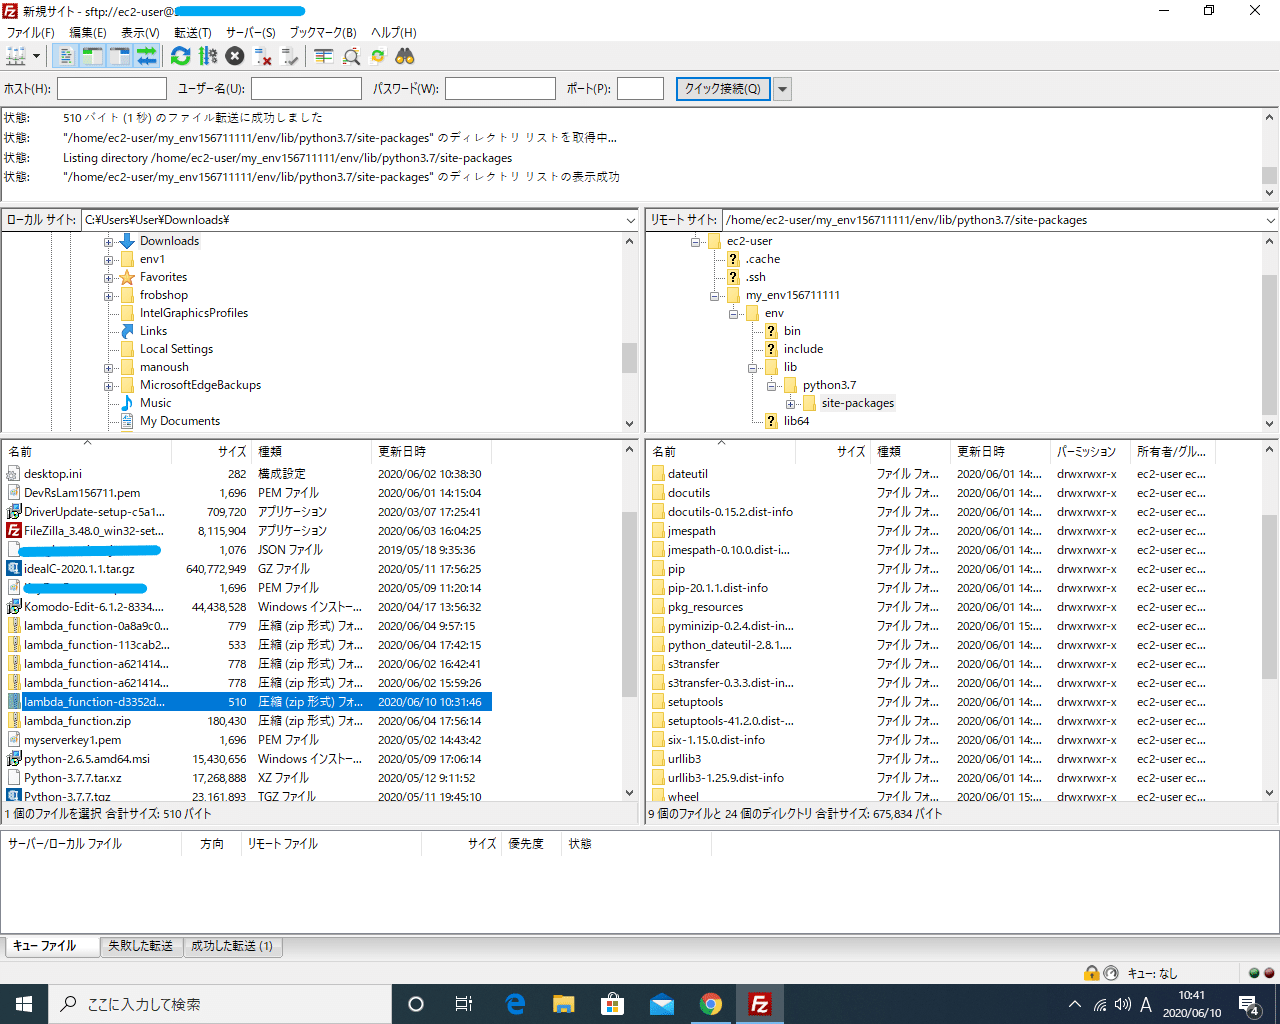Expand the MicrosoftEdgeBackups folder node
The width and height of the screenshot is (1280, 1024).
click(x=108, y=385)
